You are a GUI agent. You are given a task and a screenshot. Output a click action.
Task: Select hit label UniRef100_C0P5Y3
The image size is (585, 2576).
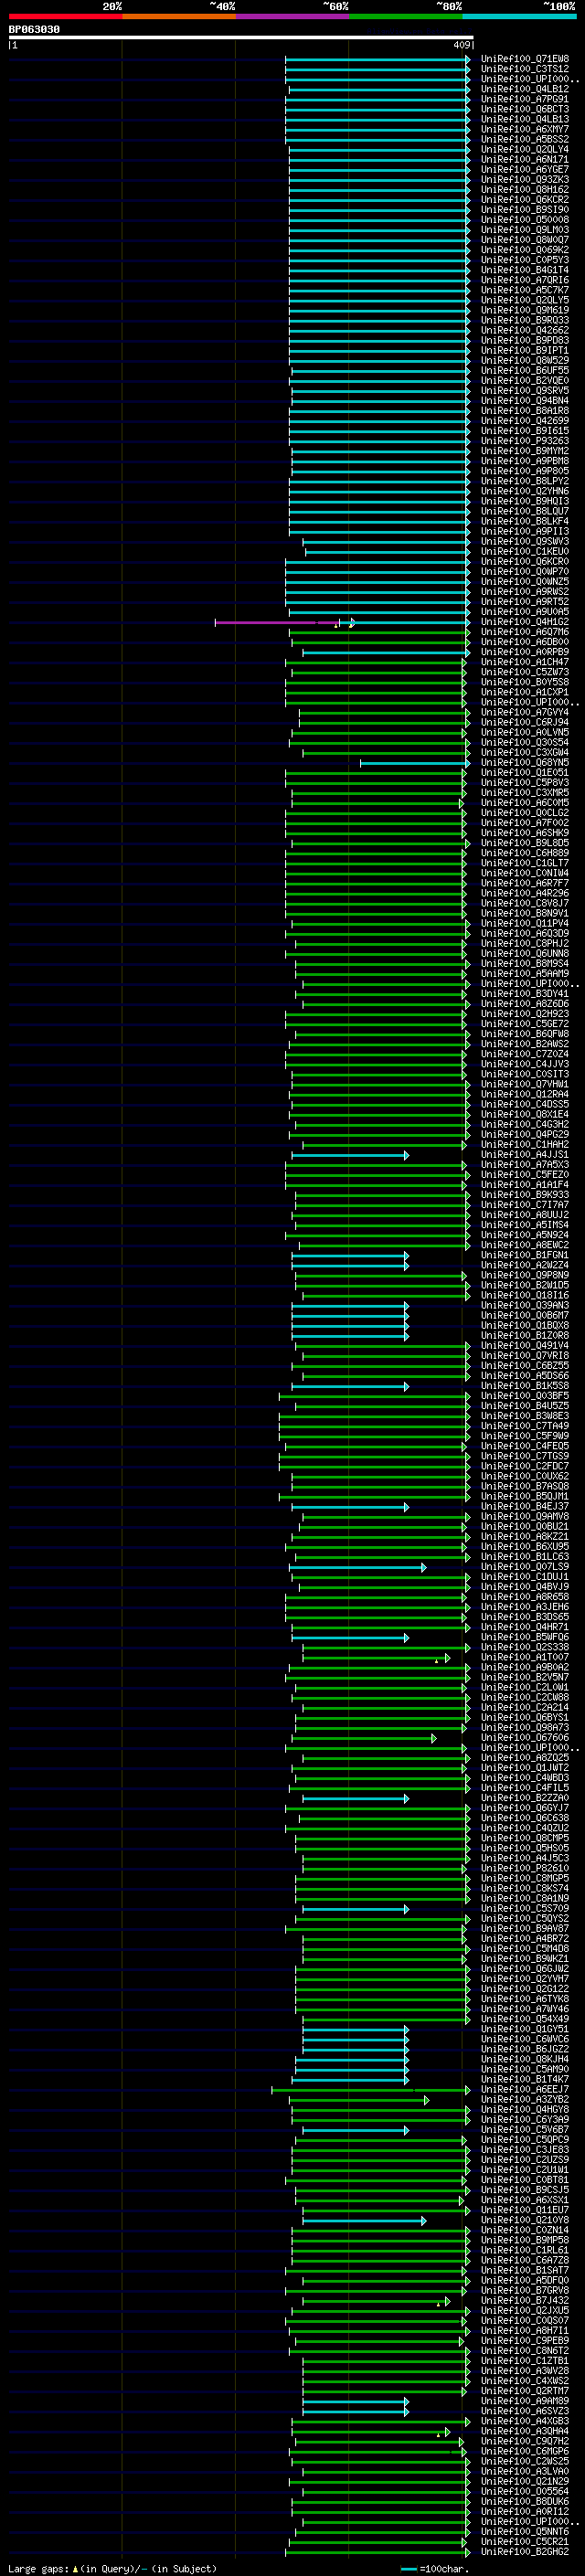[525, 260]
